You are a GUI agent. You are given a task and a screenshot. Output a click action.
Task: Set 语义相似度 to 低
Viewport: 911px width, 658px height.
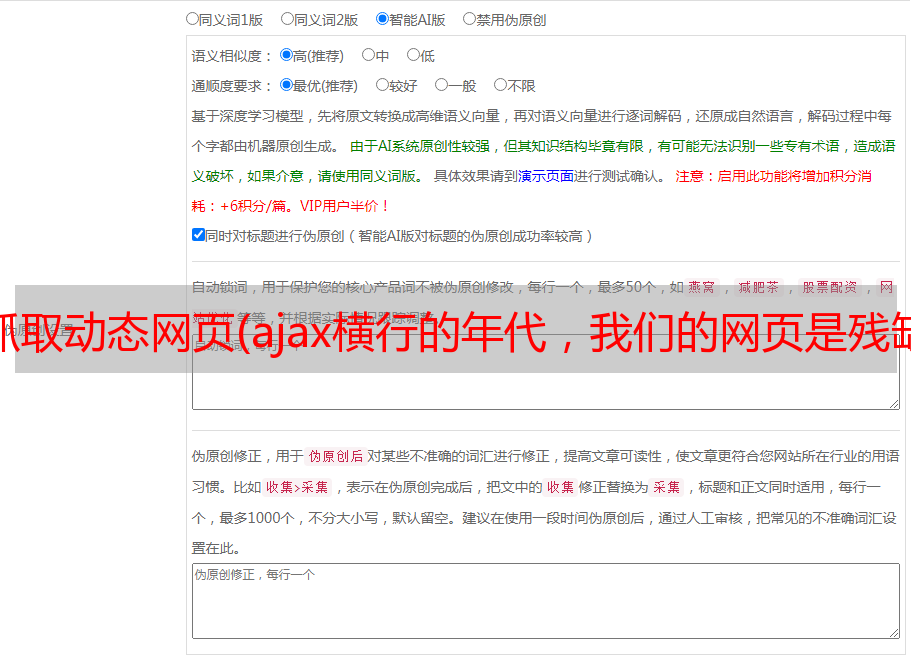413,55
